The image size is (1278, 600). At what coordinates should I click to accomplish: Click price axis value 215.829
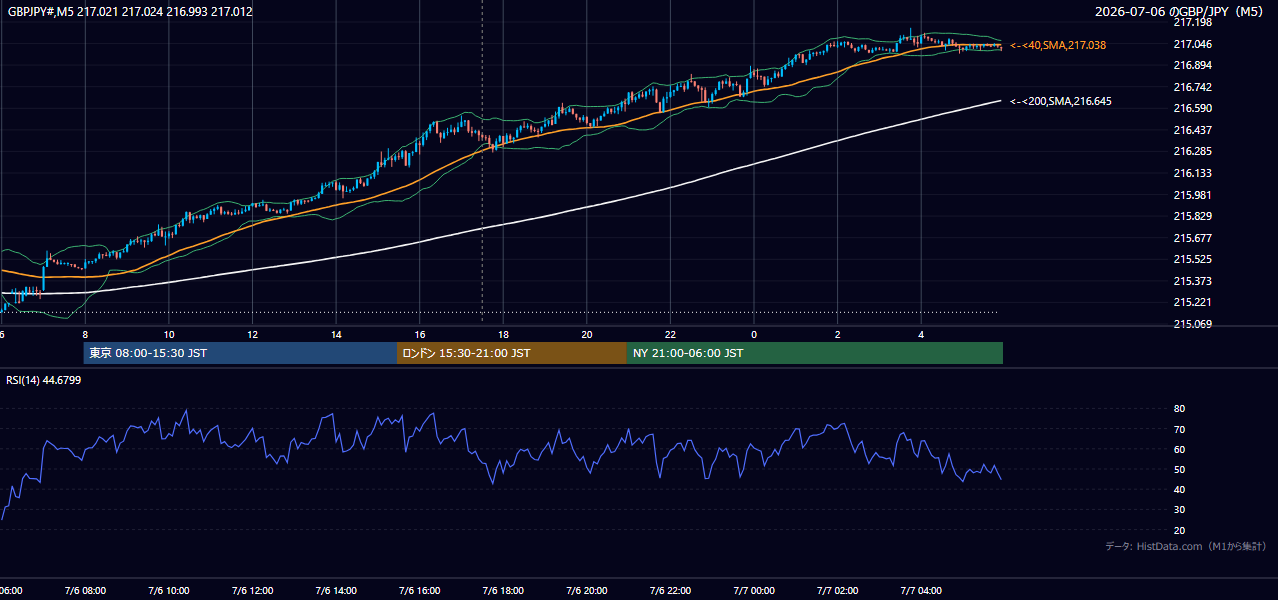pos(1192,216)
